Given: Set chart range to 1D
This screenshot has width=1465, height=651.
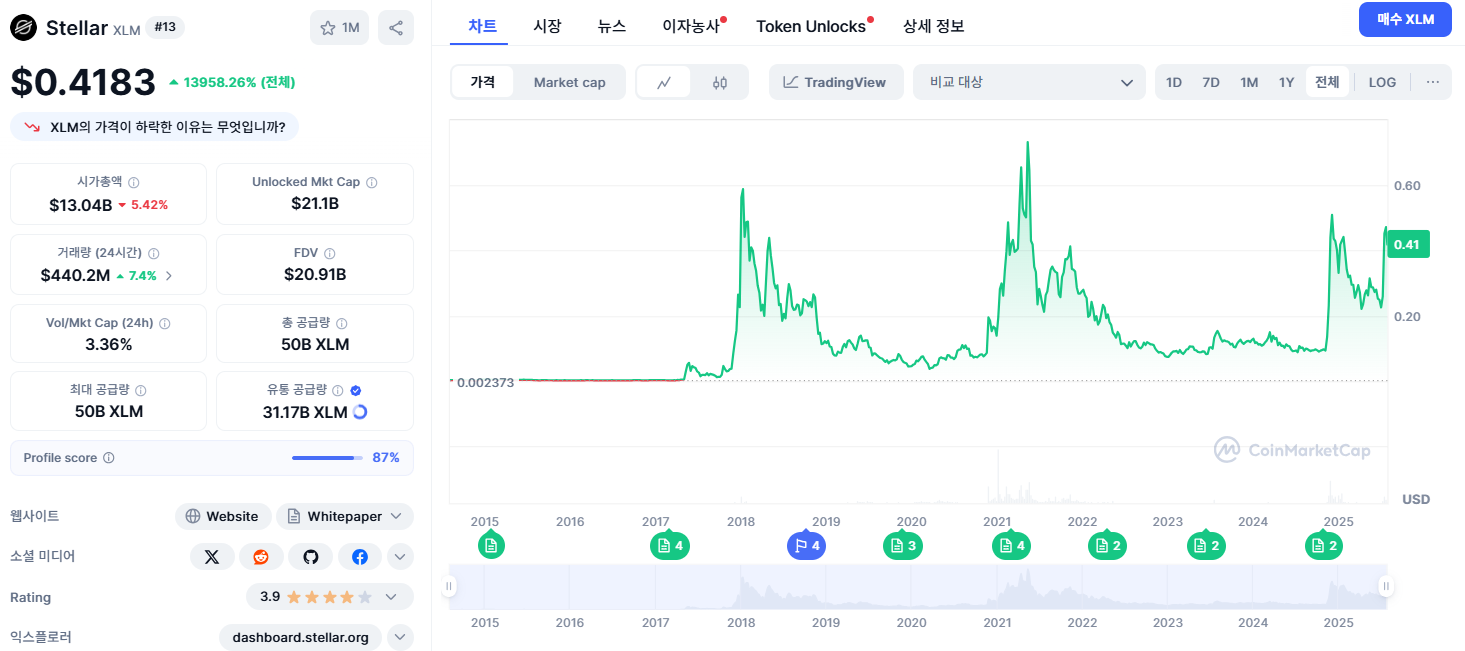Looking at the screenshot, I should 1174,82.
